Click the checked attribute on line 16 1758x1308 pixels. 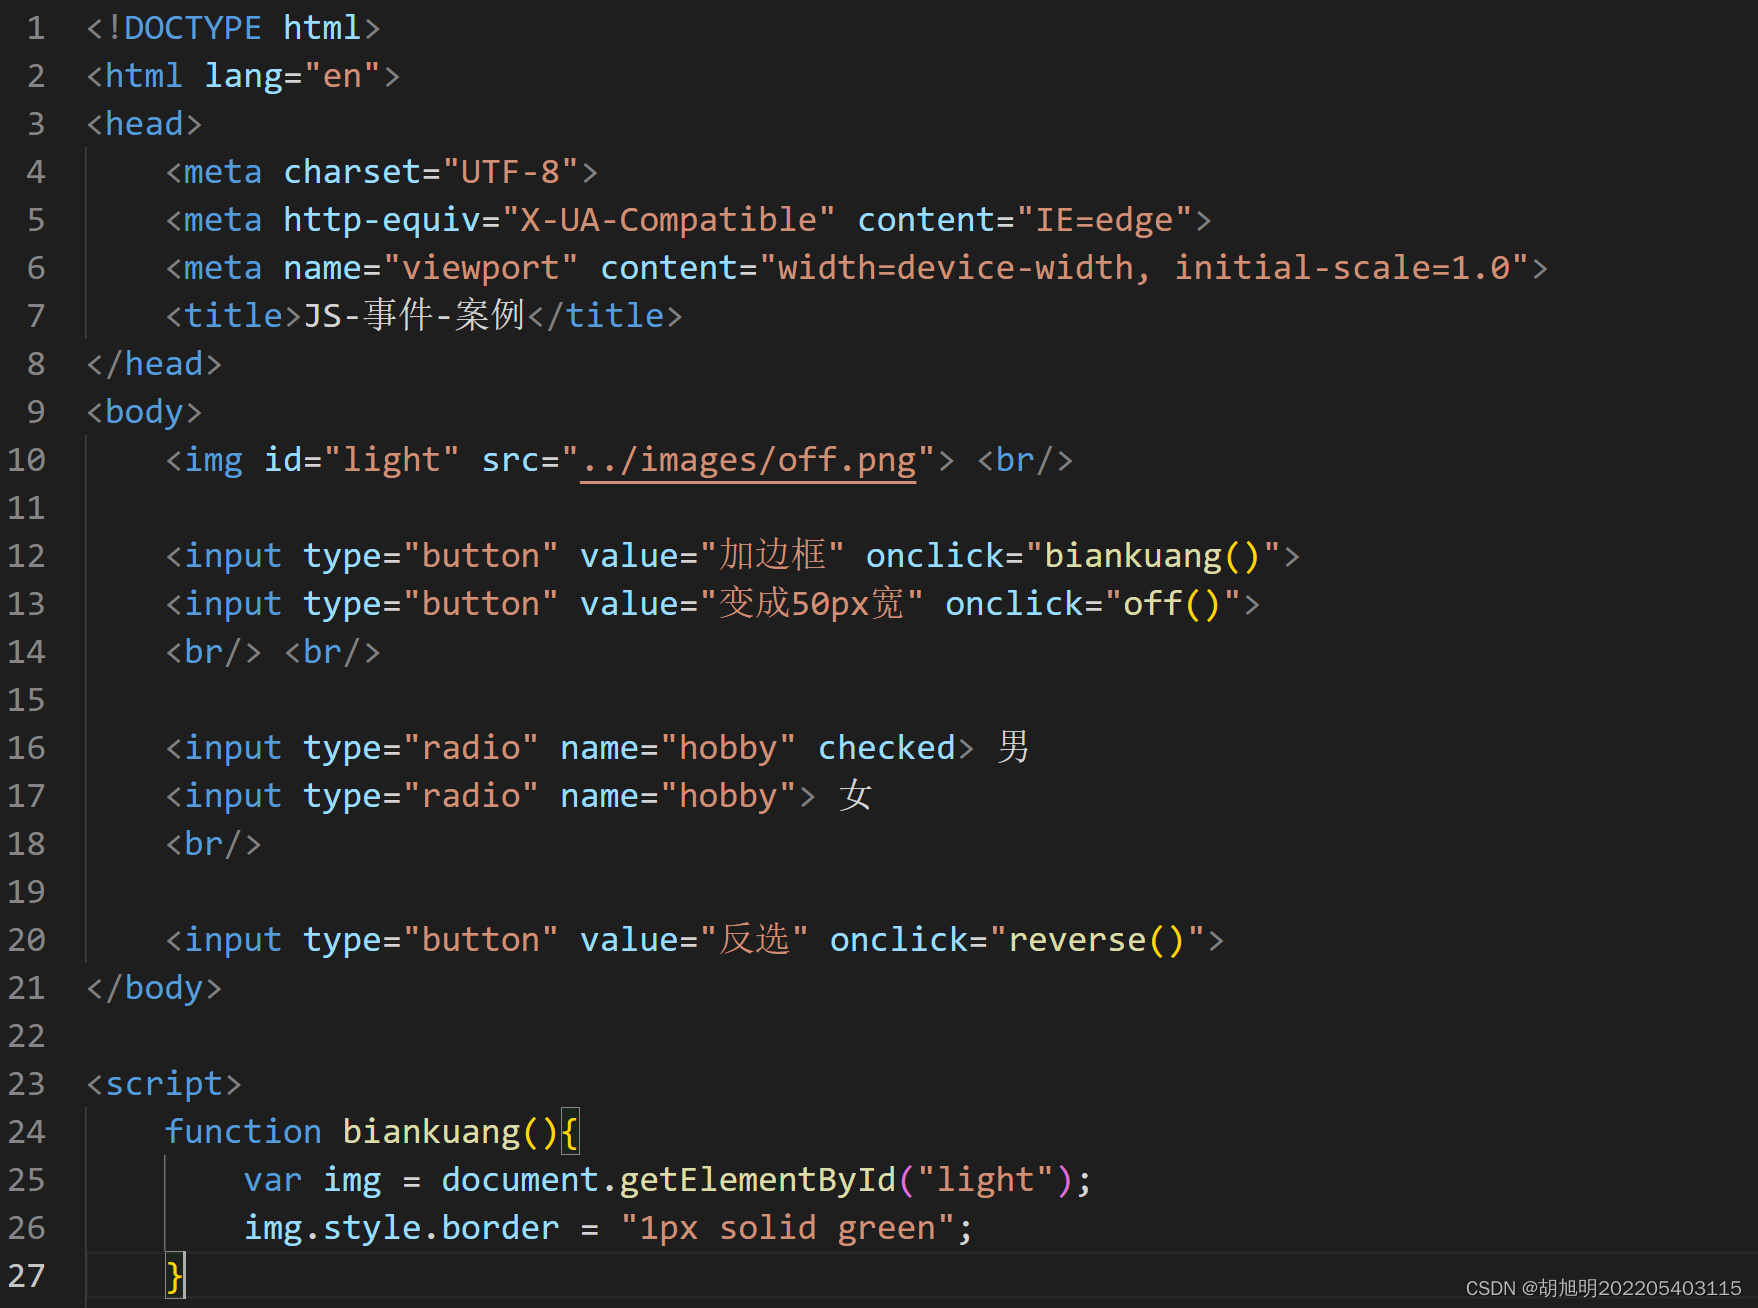[x=884, y=747]
